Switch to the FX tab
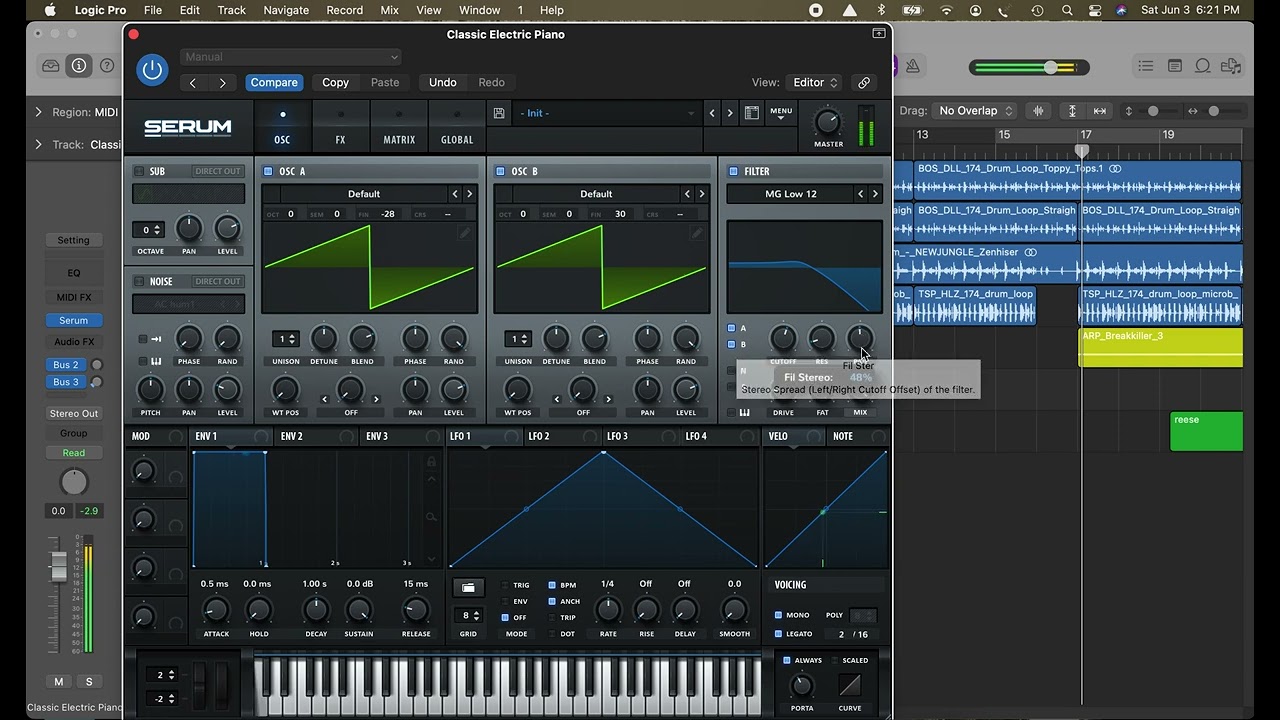The width and height of the screenshot is (1280, 720). [340, 127]
